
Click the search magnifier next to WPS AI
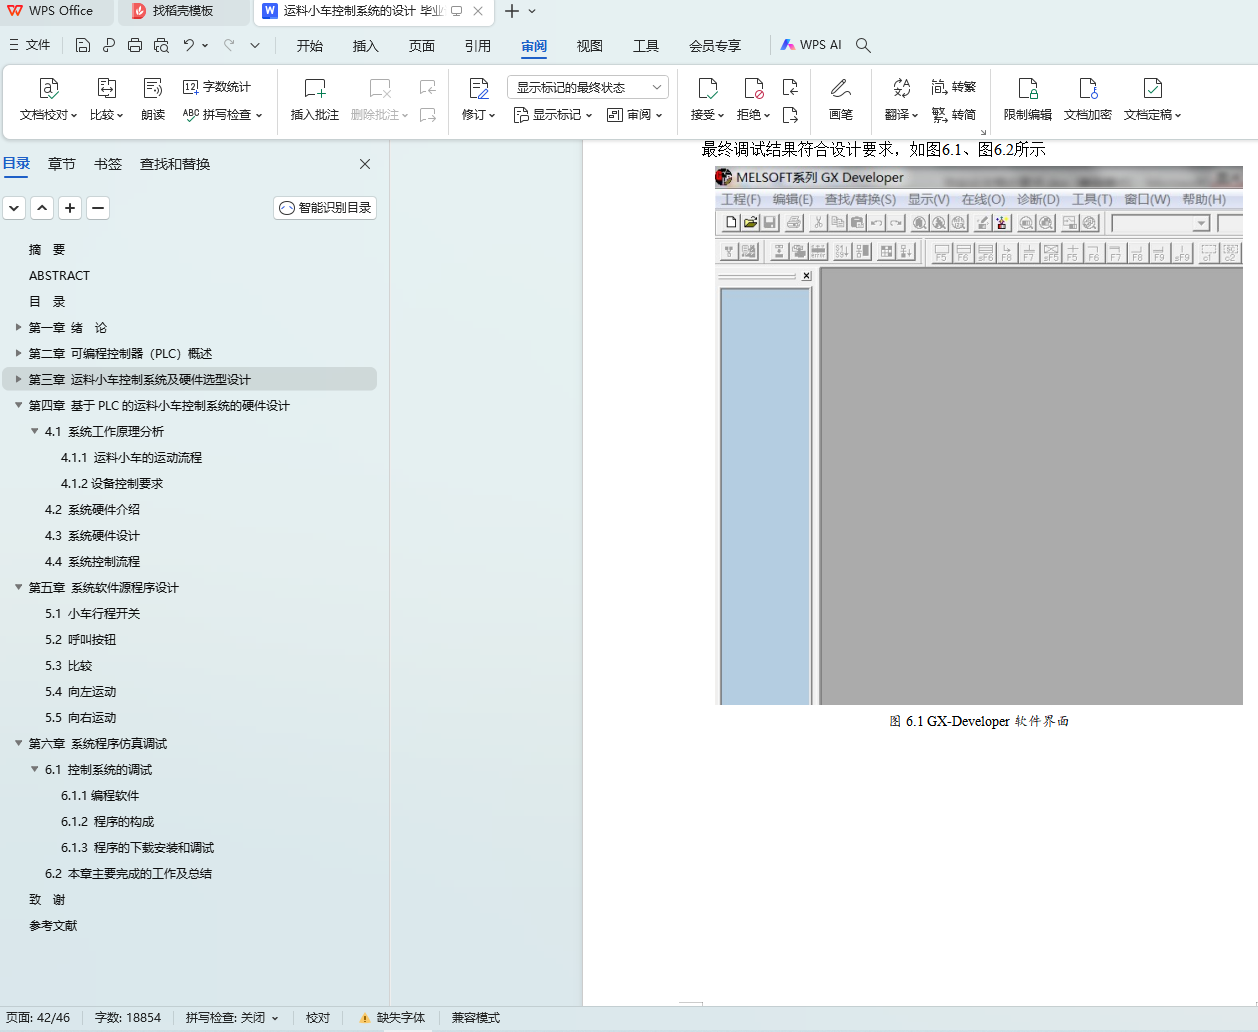(864, 45)
